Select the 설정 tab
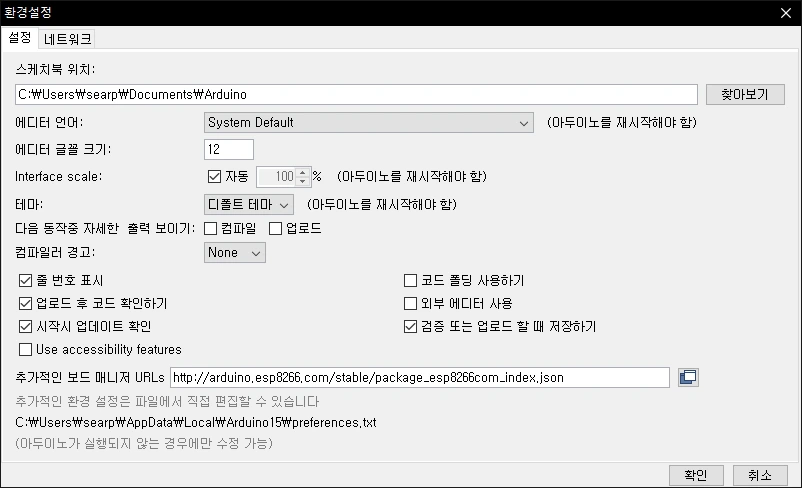The width and height of the screenshot is (802, 488). tap(20, 38)
